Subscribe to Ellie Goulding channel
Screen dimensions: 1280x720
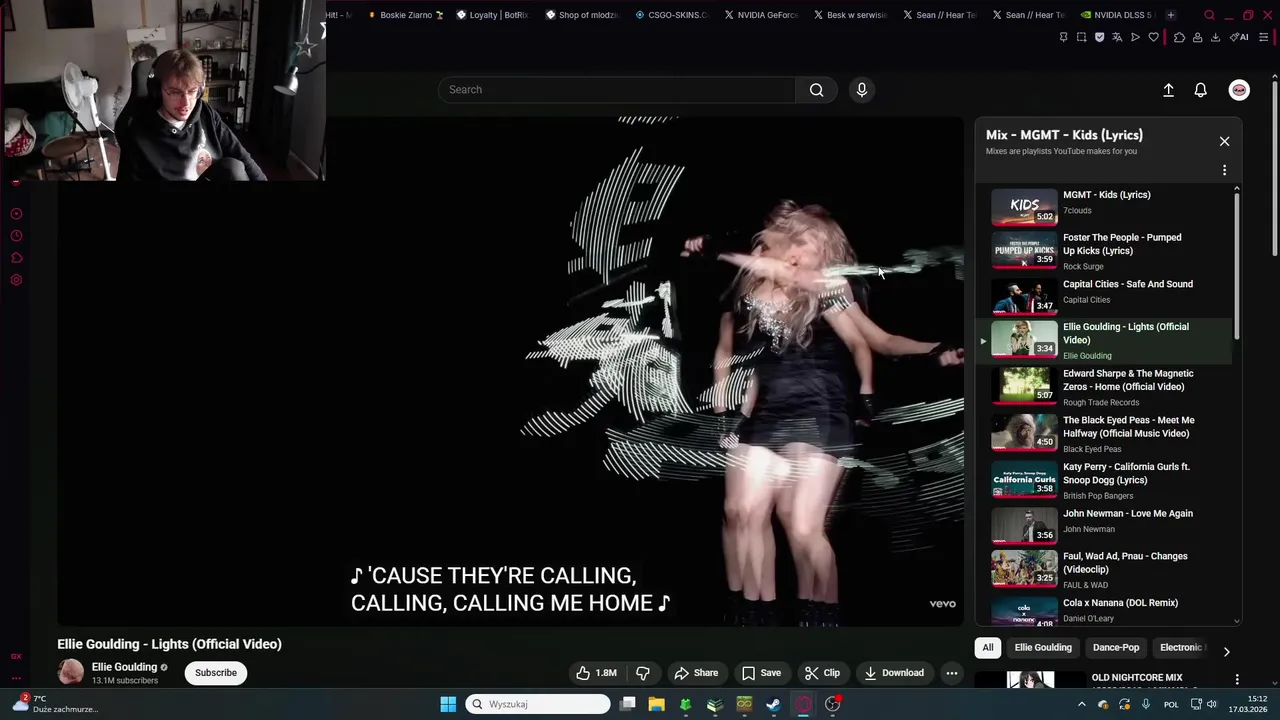[x=216, y=673]
